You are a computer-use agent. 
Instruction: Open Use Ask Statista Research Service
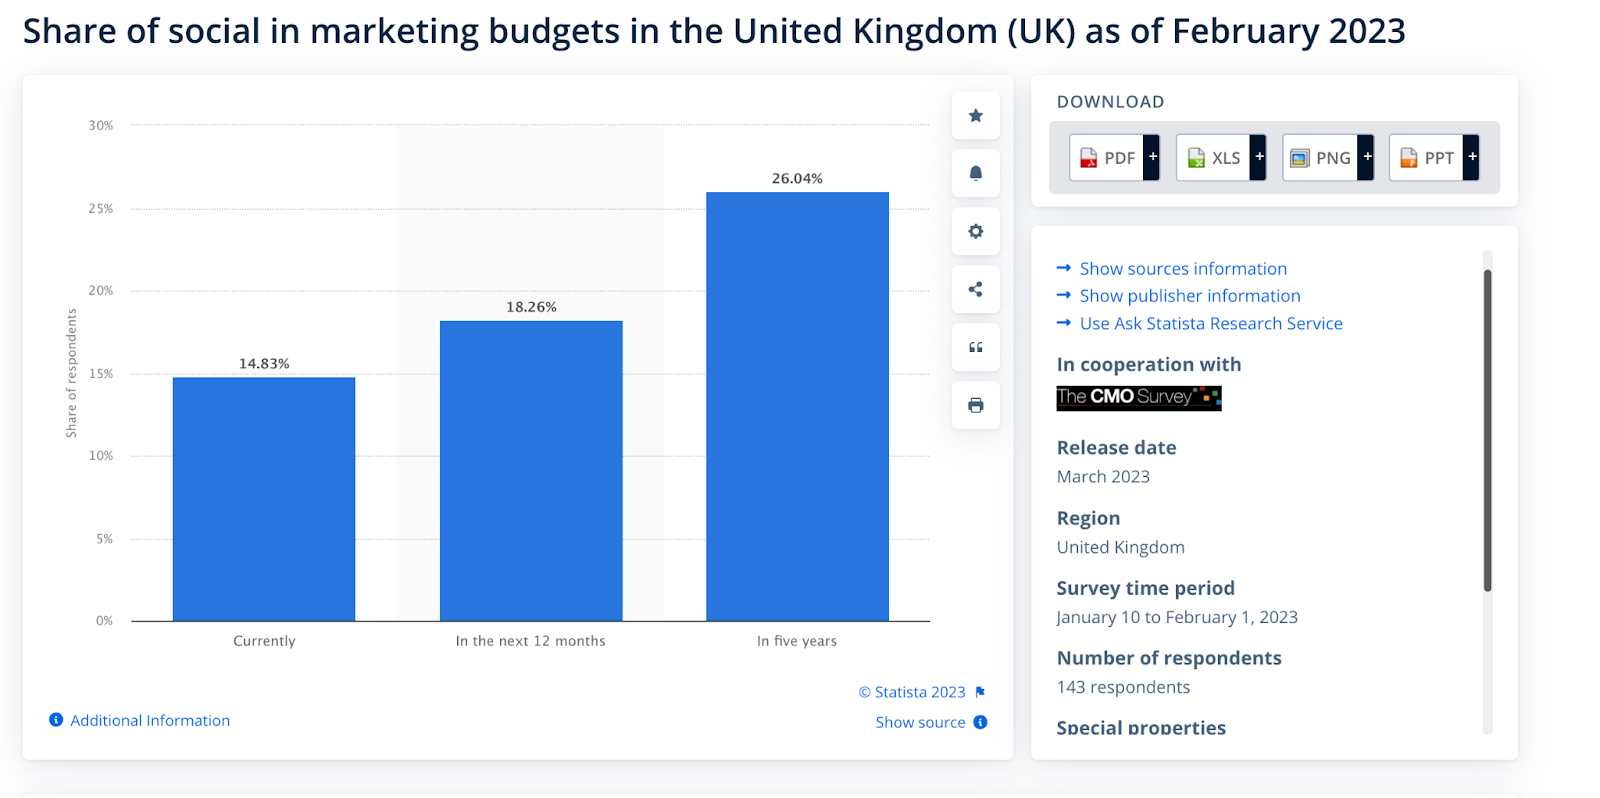pos(1211,324)
